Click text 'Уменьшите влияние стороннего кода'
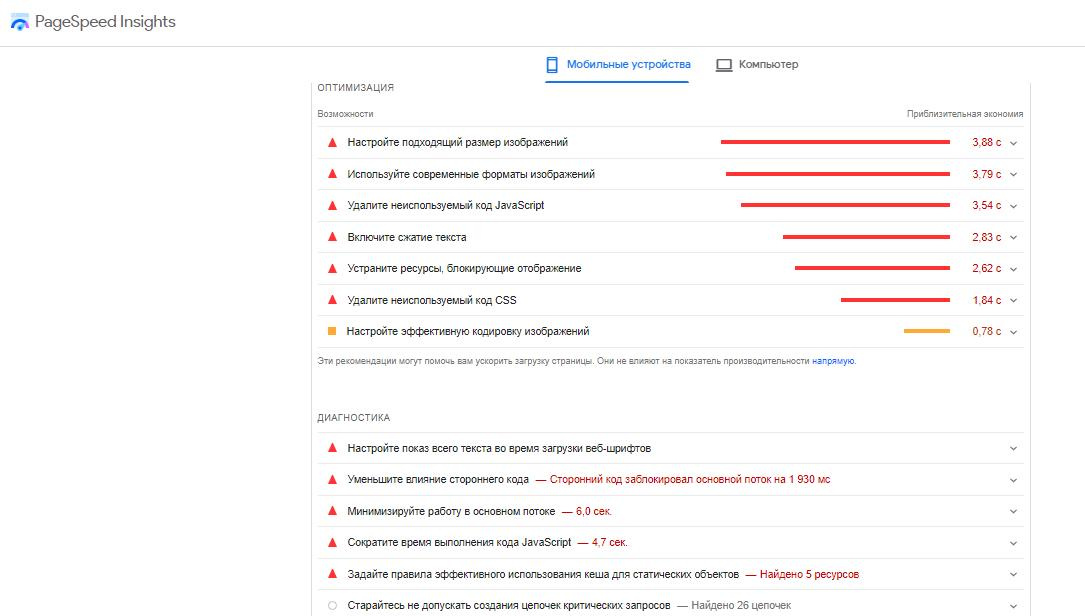The height and width of the screenshot is (616, 1085). pos(438,479)
